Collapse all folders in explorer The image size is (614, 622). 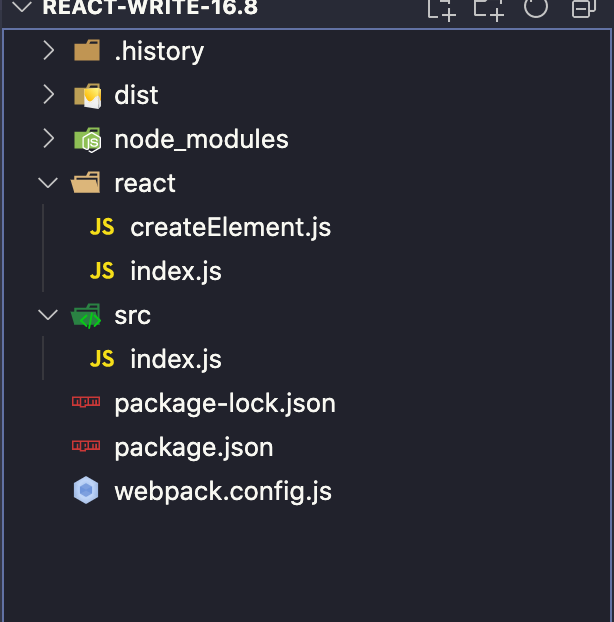click(583, 8)
